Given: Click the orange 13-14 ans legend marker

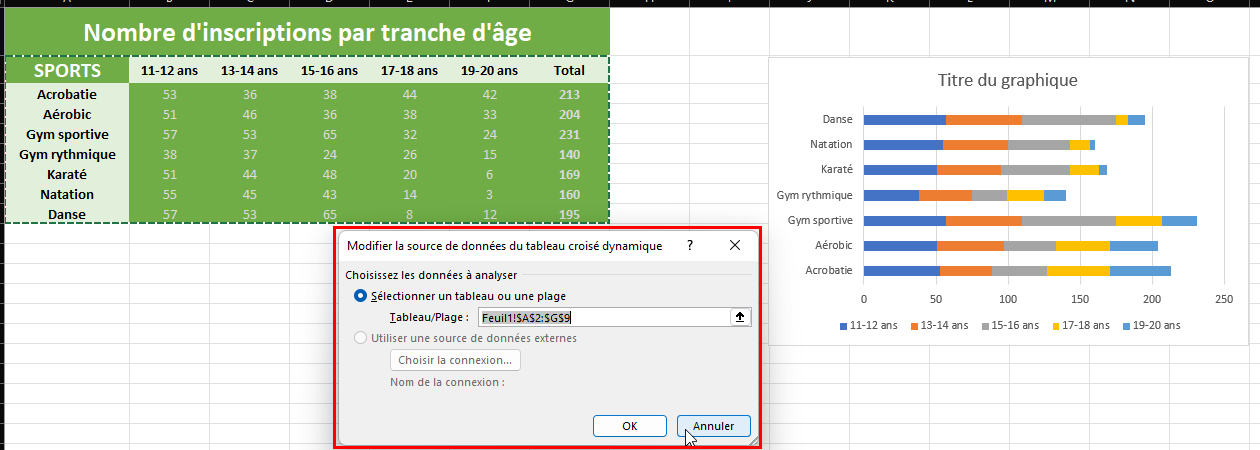Looking at the screenshot, I should click(x=916, y=326).
